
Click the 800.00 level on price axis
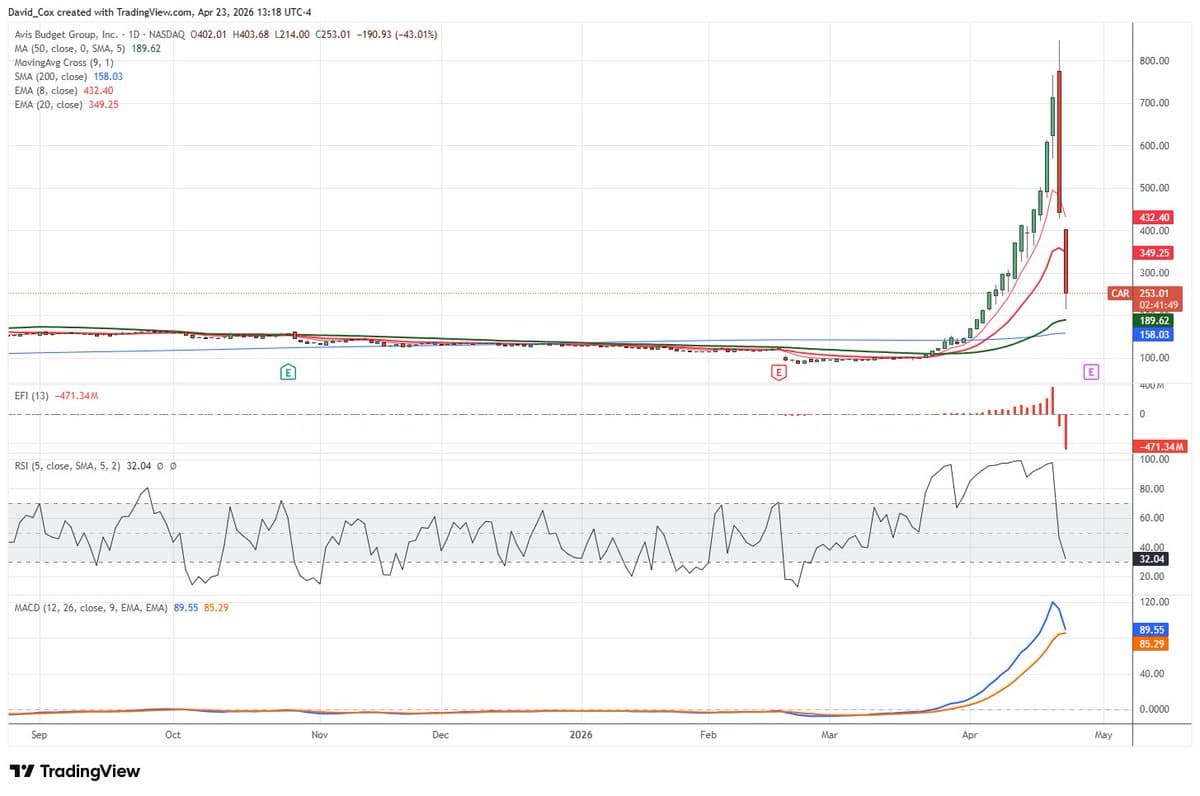click(1154, 61)
